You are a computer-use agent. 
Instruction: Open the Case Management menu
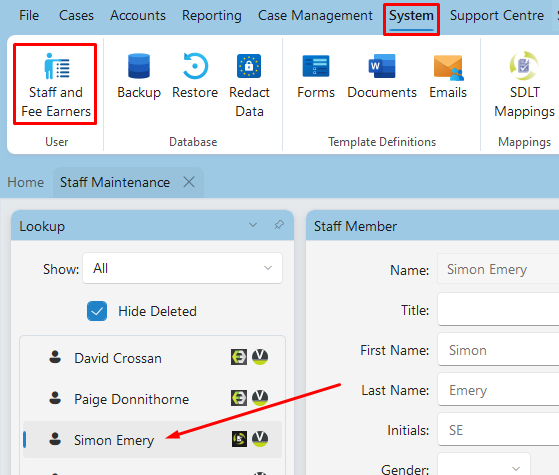[315, 15]
